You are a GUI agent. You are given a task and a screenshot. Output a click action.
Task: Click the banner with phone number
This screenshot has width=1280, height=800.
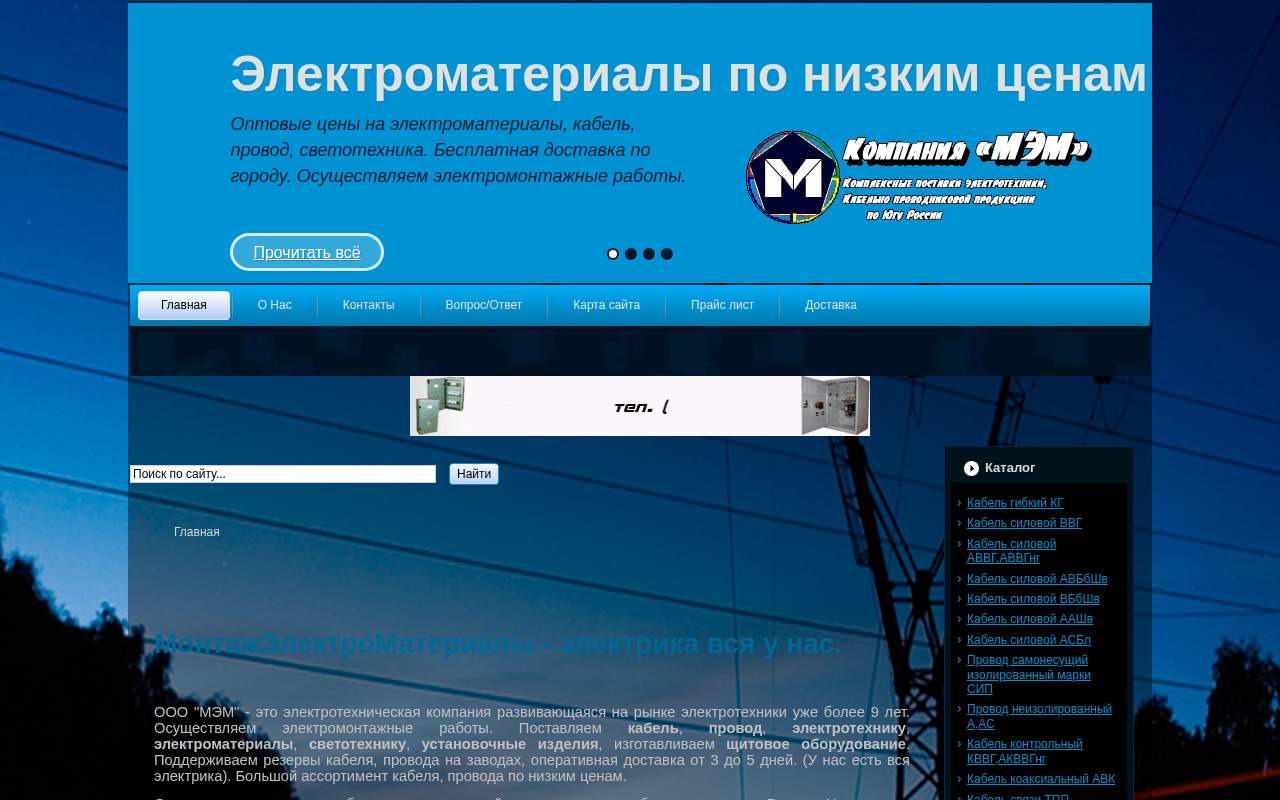click(640, 406)
